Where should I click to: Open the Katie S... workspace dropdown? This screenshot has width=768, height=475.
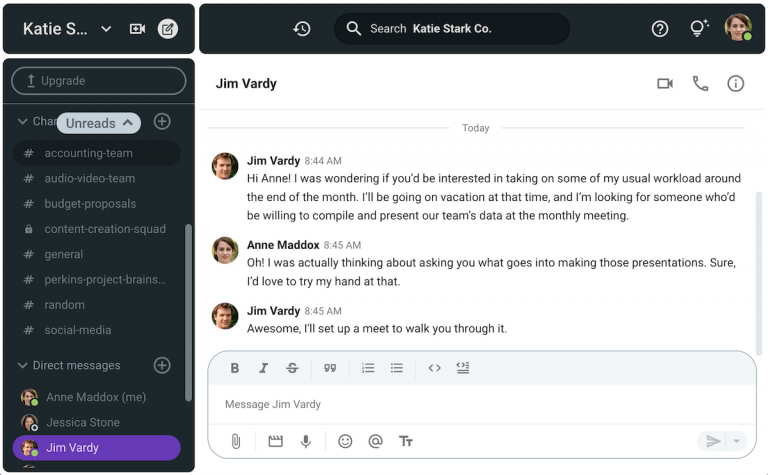click(106, 29)
